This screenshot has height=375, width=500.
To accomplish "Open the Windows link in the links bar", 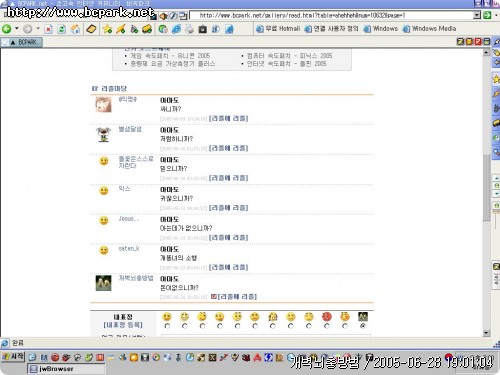I will [x=381, y=29].
